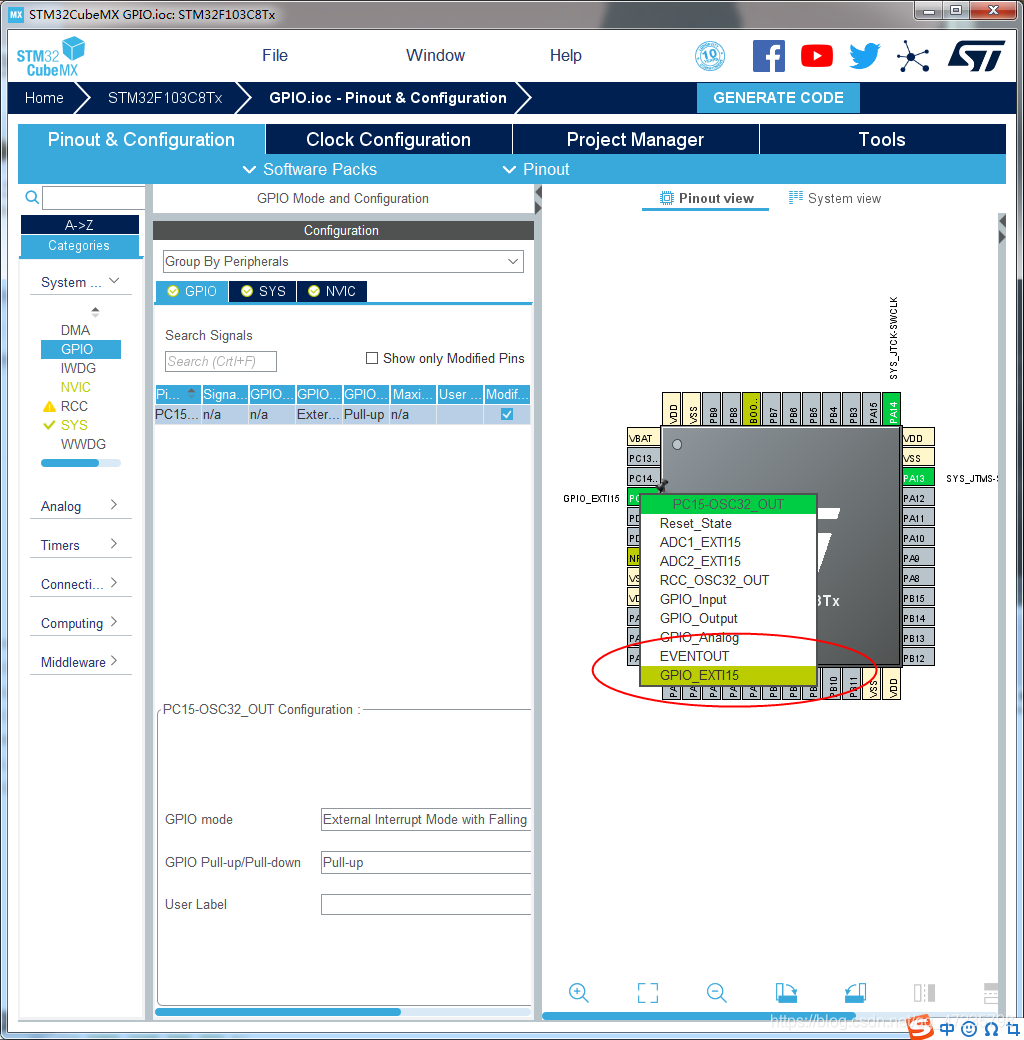Expand the Software Packs dropdown
1024x1040 pixels.
click(310, 169)
